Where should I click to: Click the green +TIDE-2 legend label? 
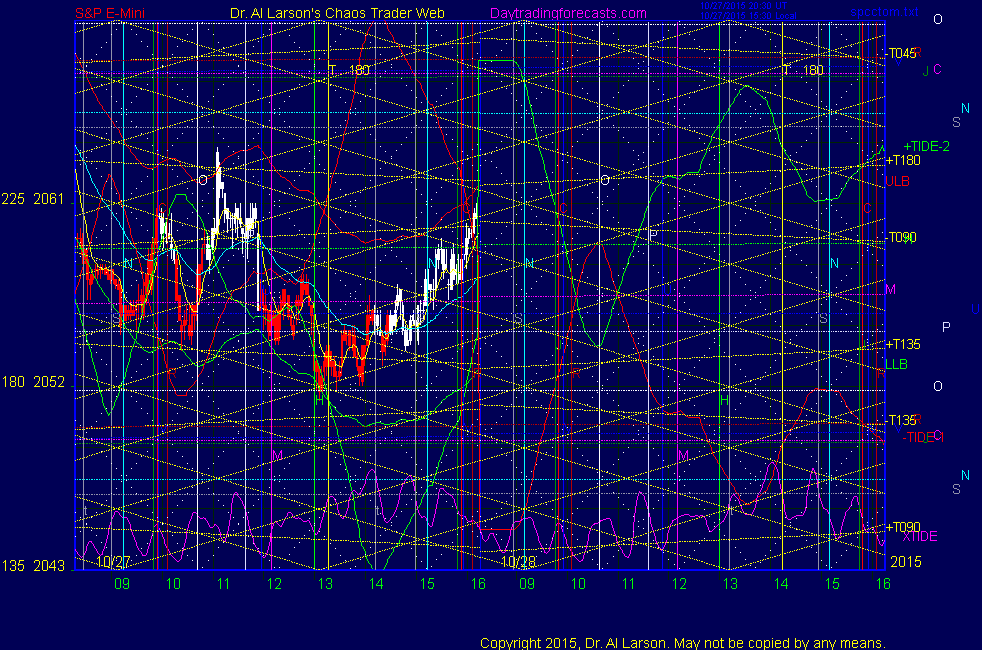pyautogui.click(x=926, y=147)
